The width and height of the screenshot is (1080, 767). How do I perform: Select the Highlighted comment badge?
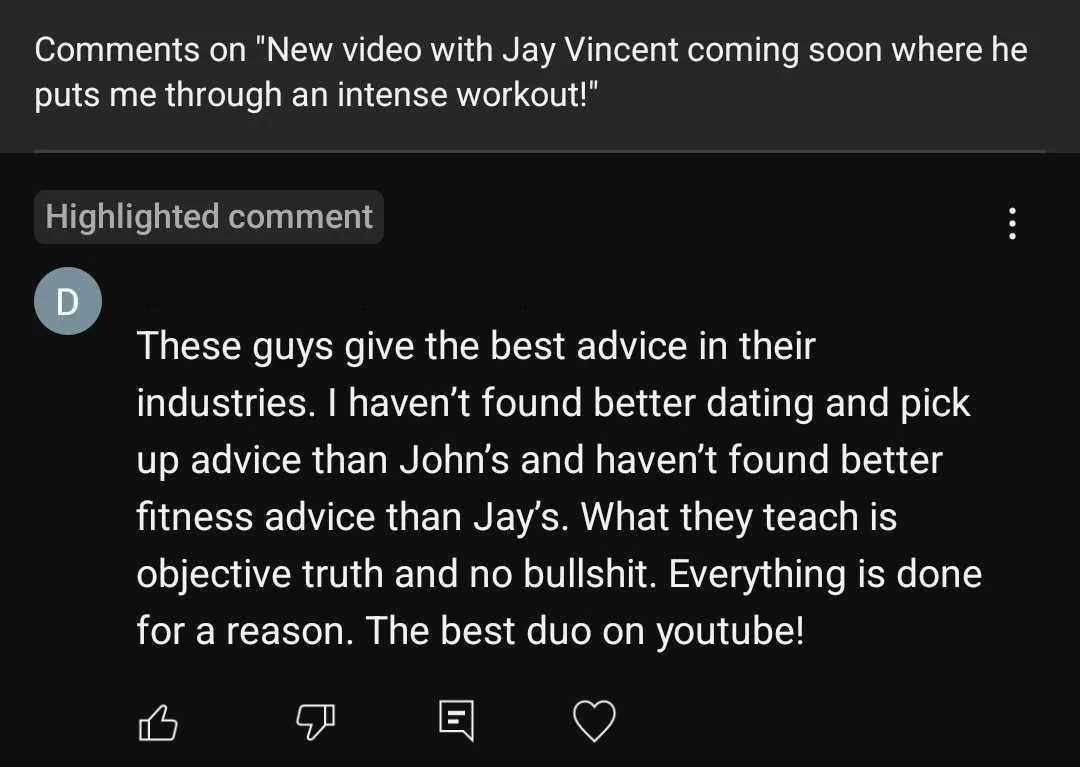pyautogui.click(x=209, y=217)
